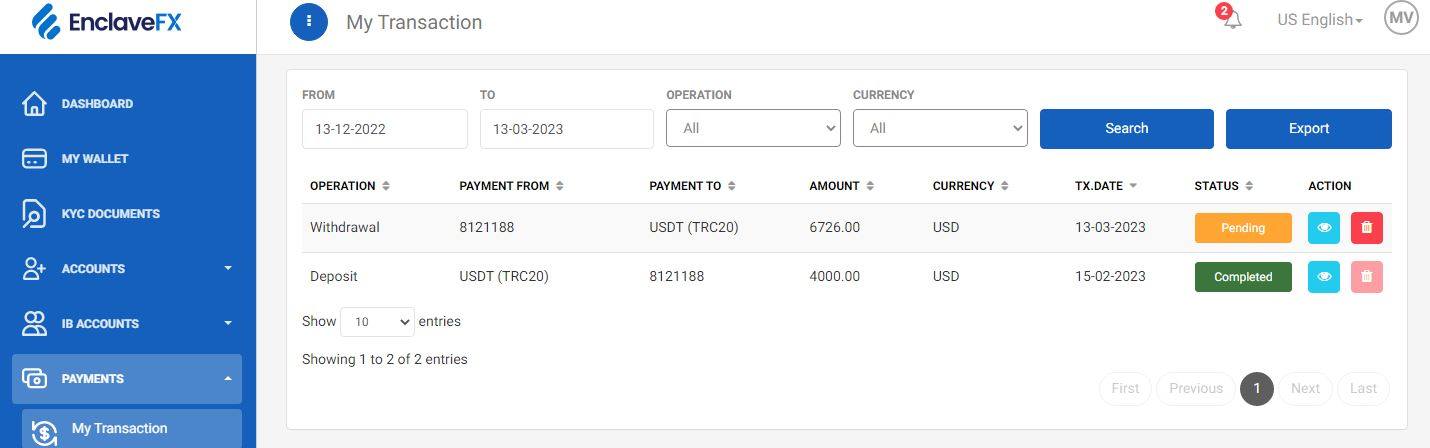Click the EnclaveFX logo

tap(106, 22)
